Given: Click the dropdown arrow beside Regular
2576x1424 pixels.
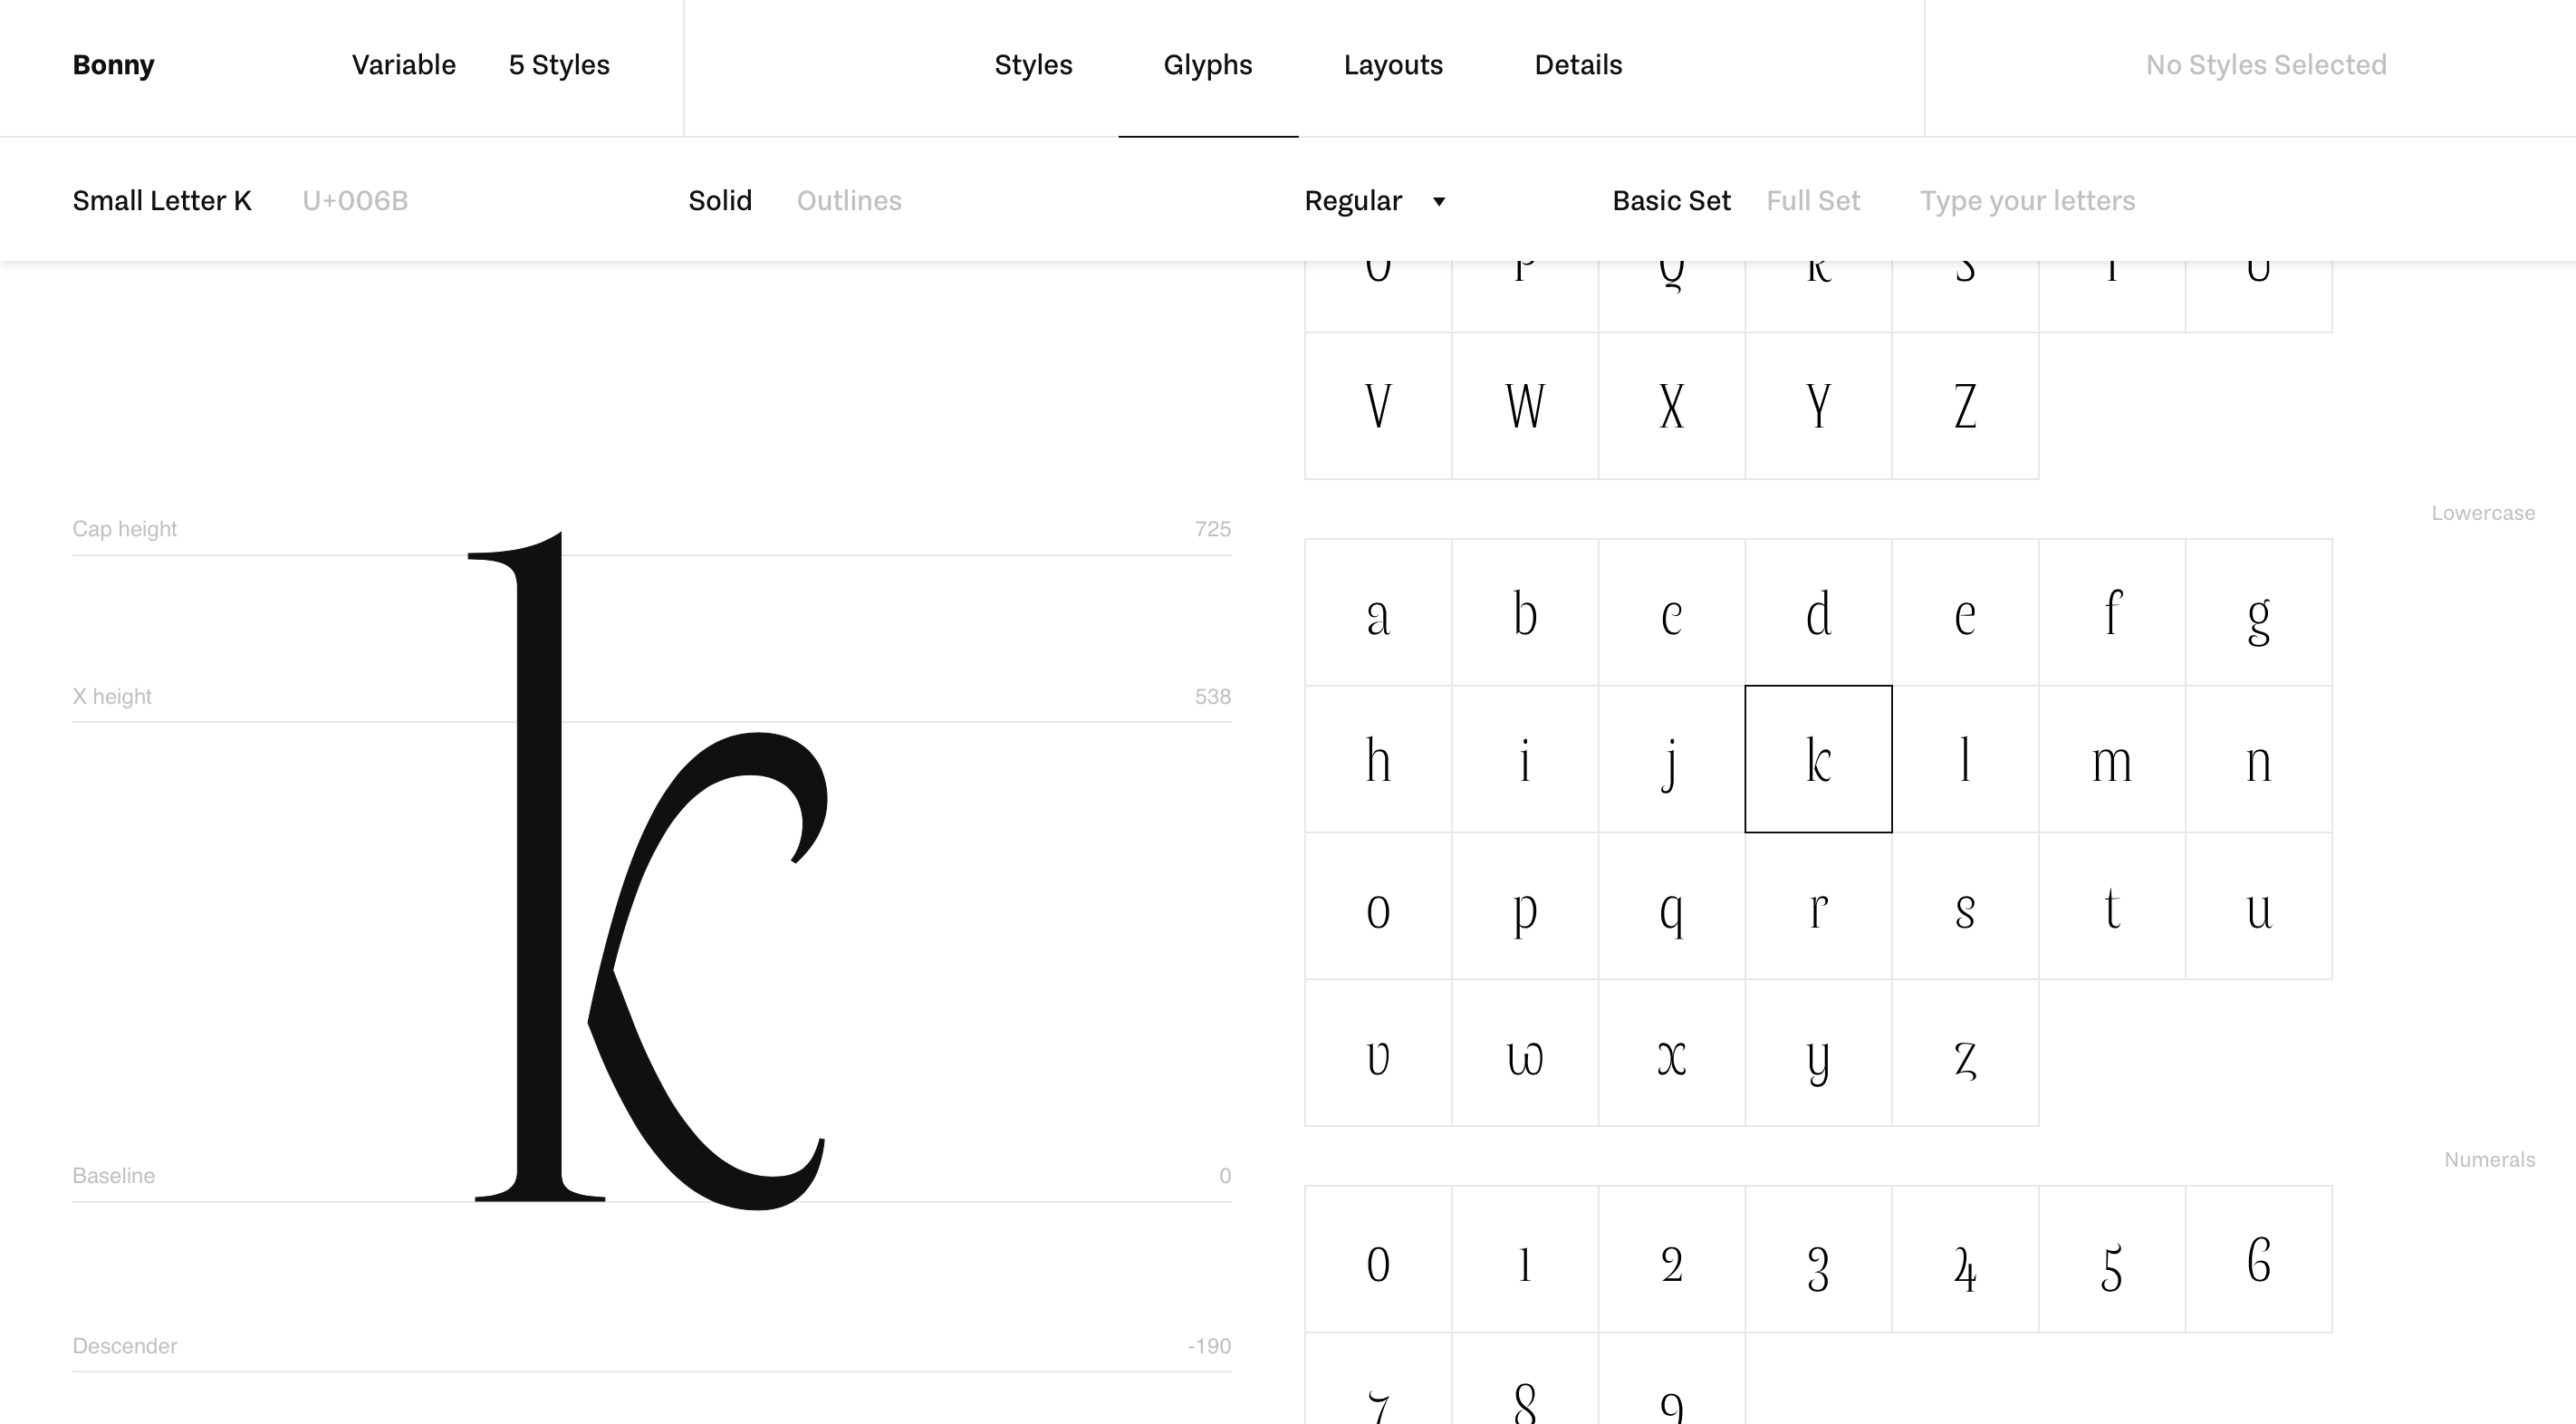Looking at the screenshot, I should (x=1438, y=202).
